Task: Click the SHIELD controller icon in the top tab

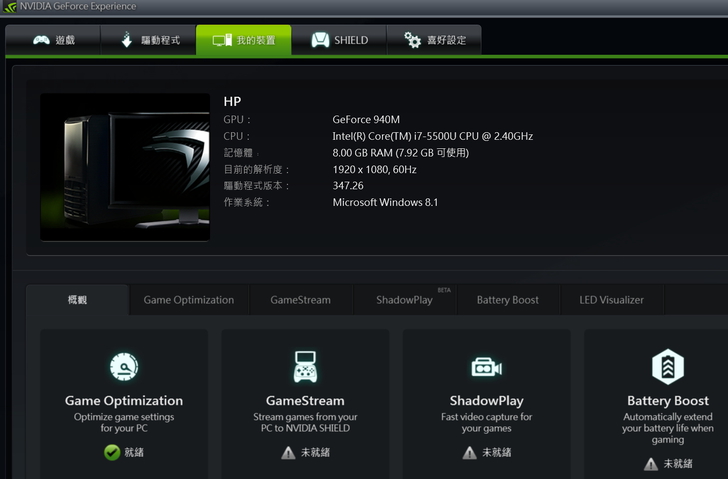Action: pyautogui.click(x=320, y=40)
